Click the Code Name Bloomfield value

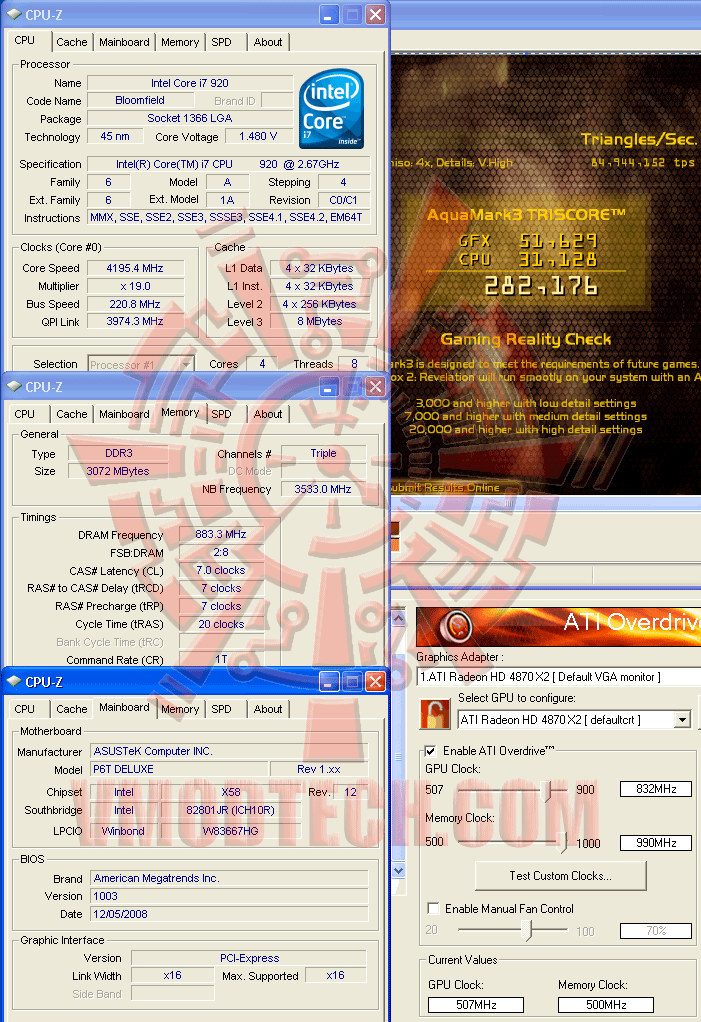(x=141, y=100)
